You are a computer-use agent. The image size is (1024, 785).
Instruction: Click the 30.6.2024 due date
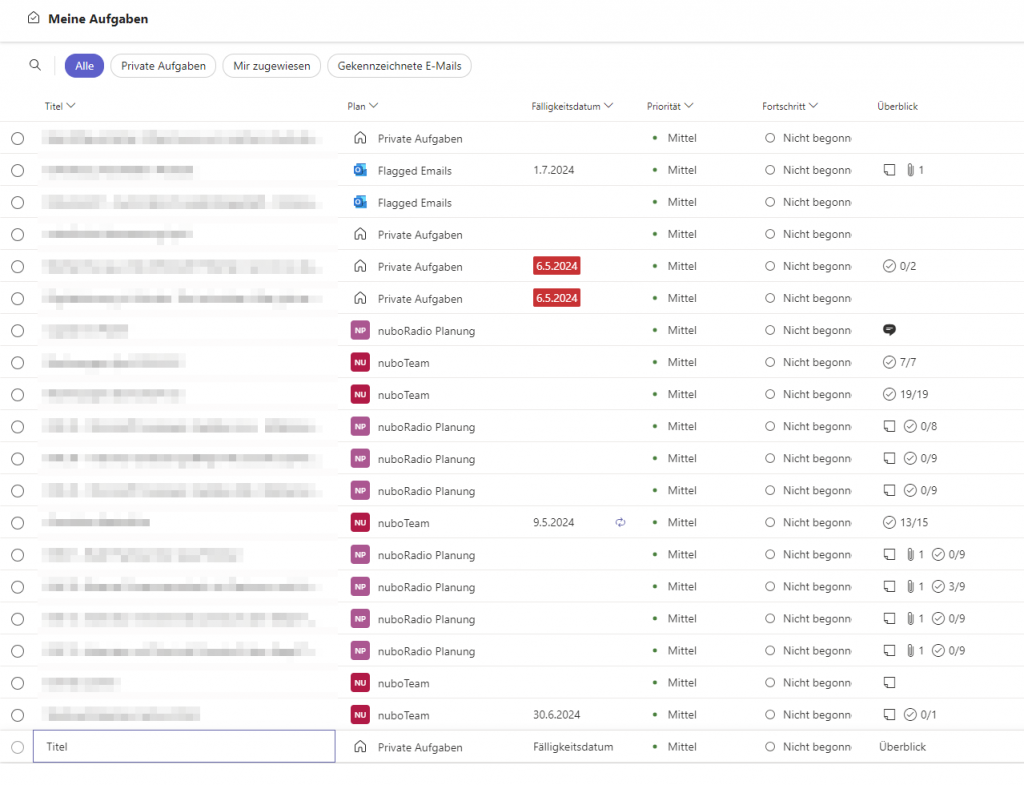[556, 714]
